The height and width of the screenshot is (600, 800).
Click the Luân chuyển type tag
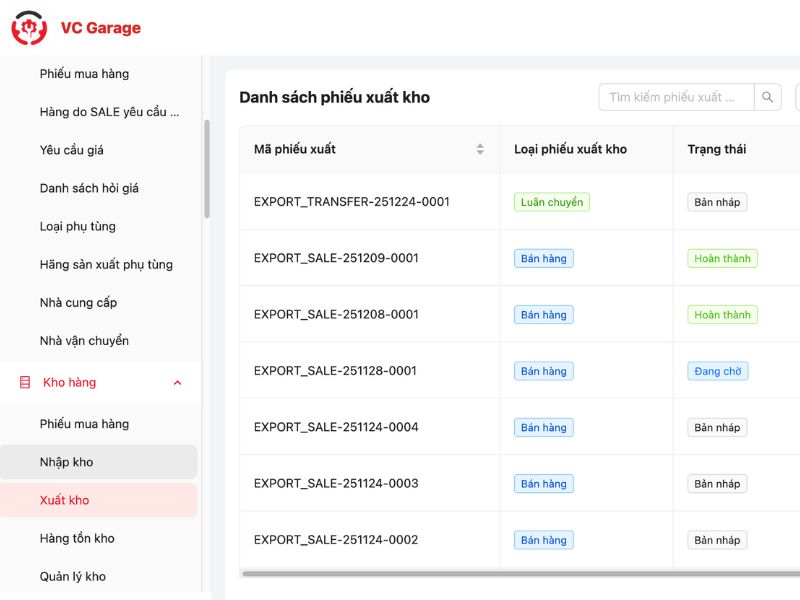[552, 202]
